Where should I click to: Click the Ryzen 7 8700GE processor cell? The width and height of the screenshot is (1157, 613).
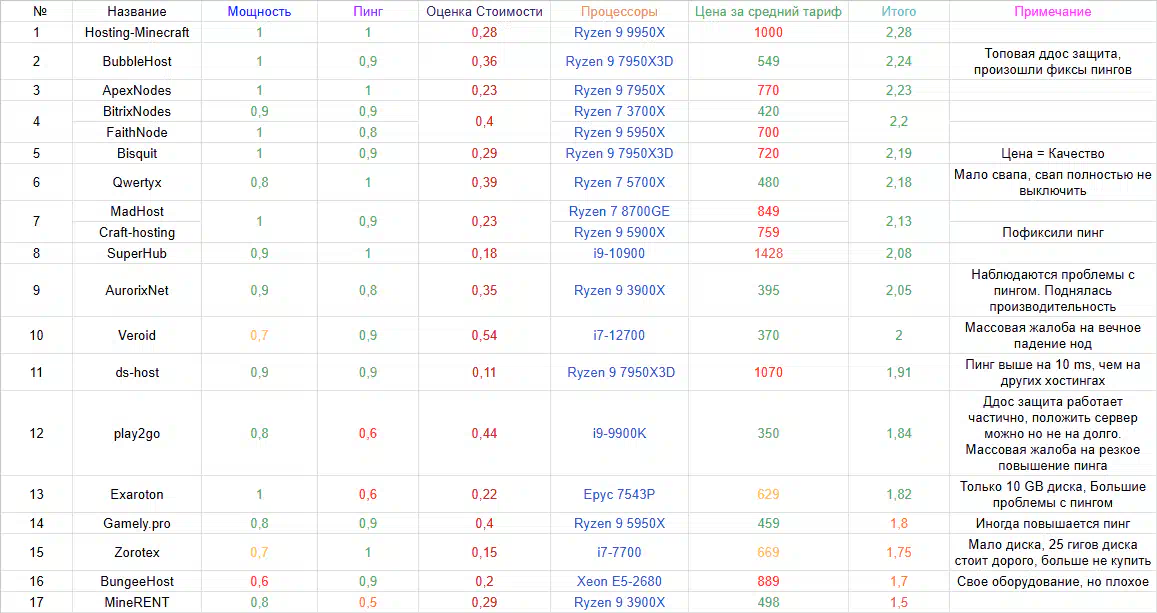click(619, 211)
